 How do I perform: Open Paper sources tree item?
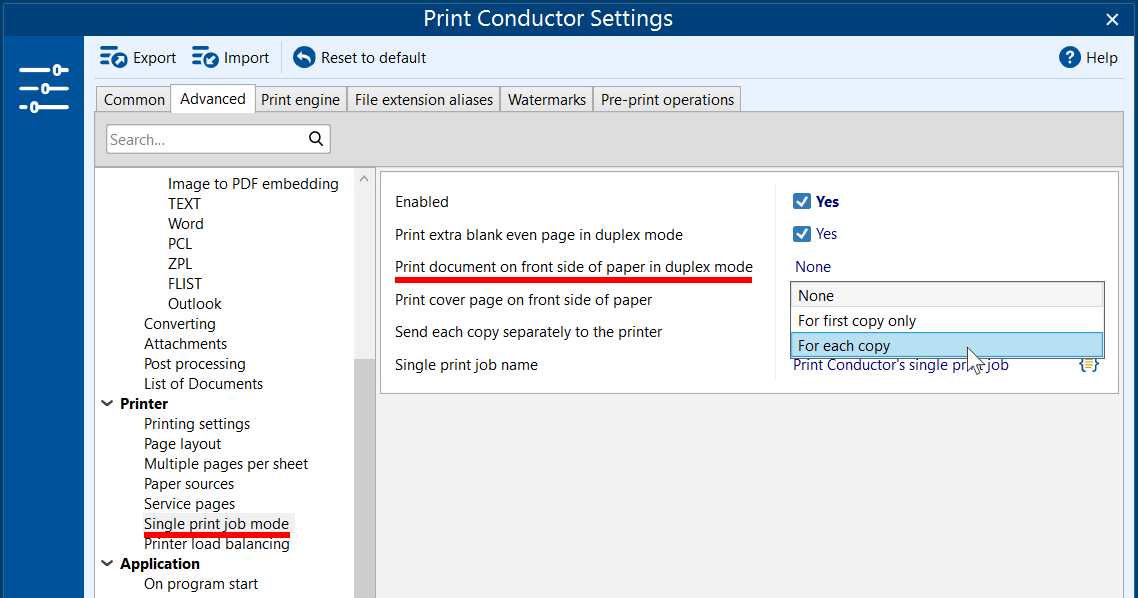tap(189, 483)
